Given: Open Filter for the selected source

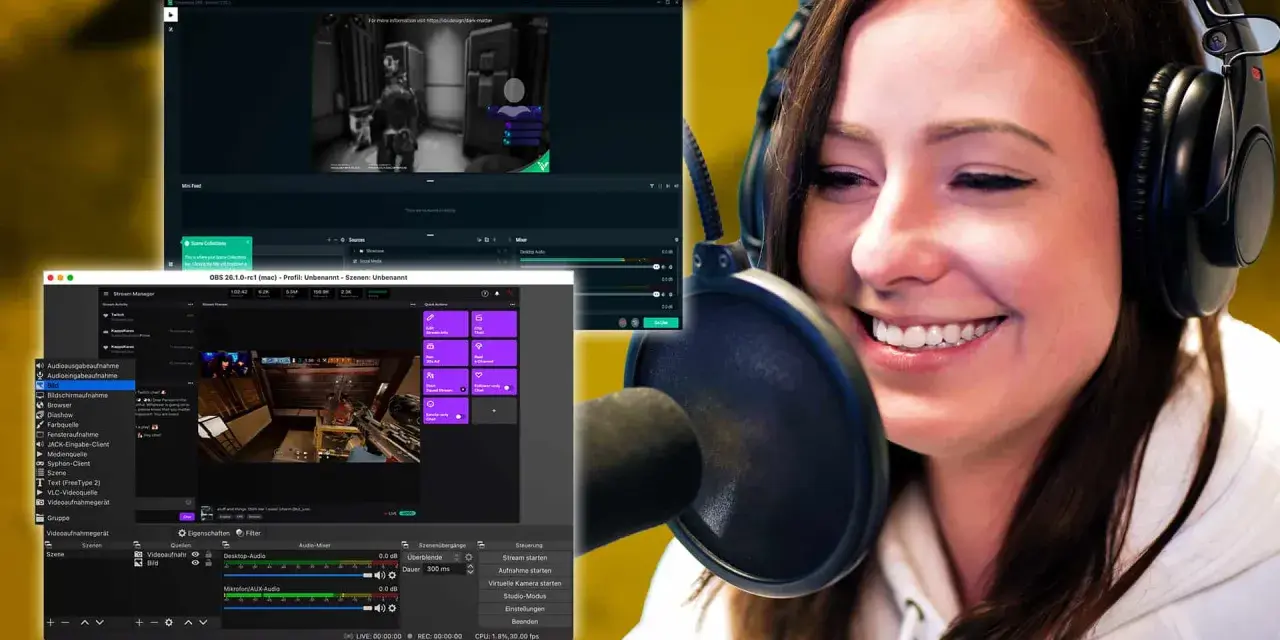Looking at the screenshot, I should point(249,533).
